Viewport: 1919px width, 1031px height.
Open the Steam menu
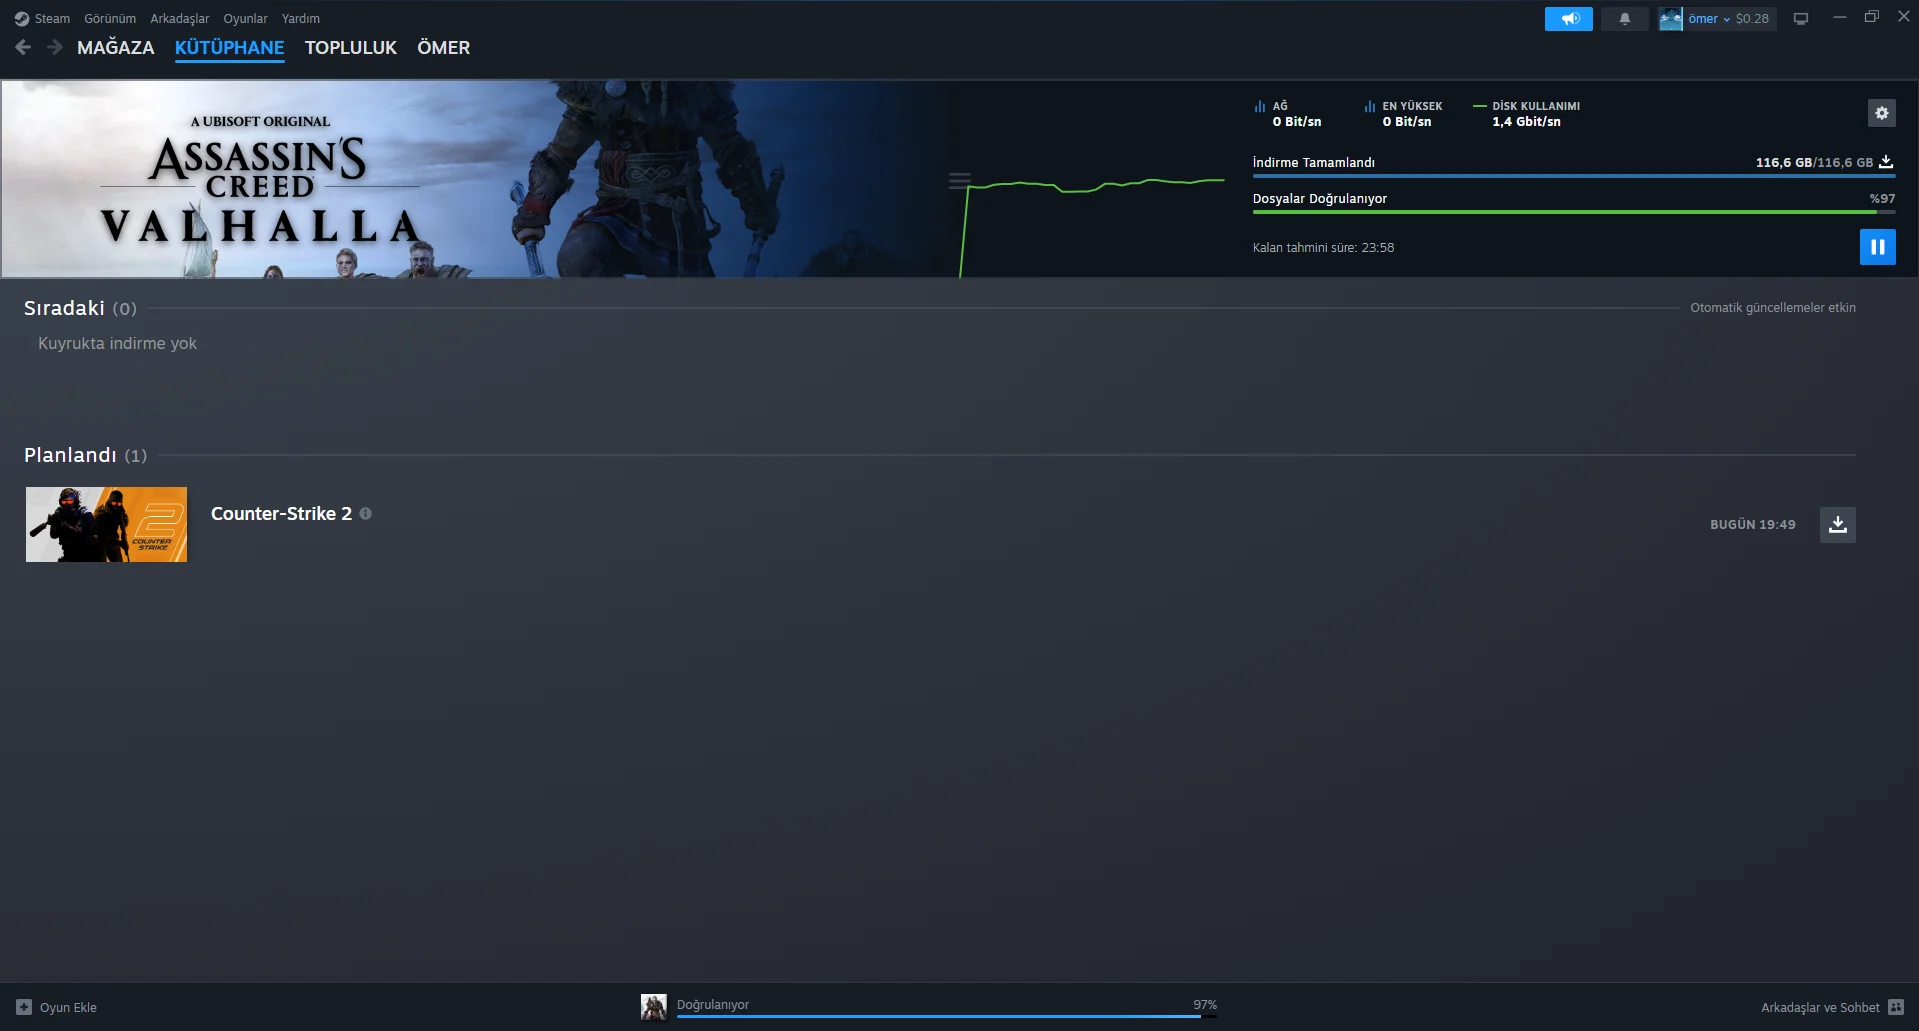(x=52, y=19)
